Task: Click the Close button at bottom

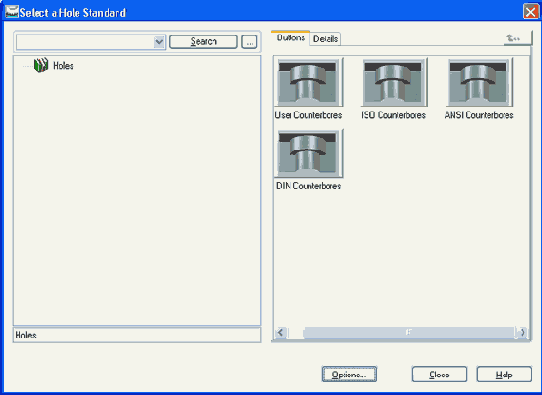Action: [439, 375]
